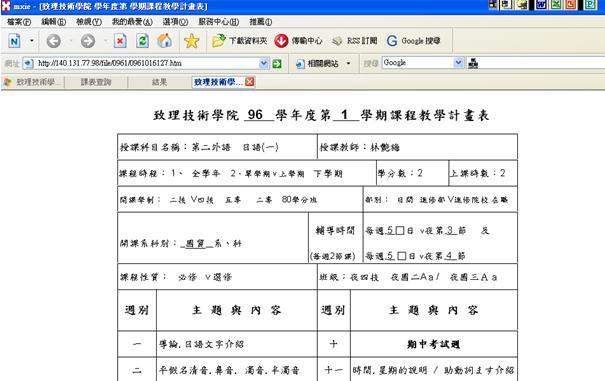This screenshot has width=605, height=381.
Task: Click the checkbox square in 每週5 第4節 row
Action: tap(402, 256)
